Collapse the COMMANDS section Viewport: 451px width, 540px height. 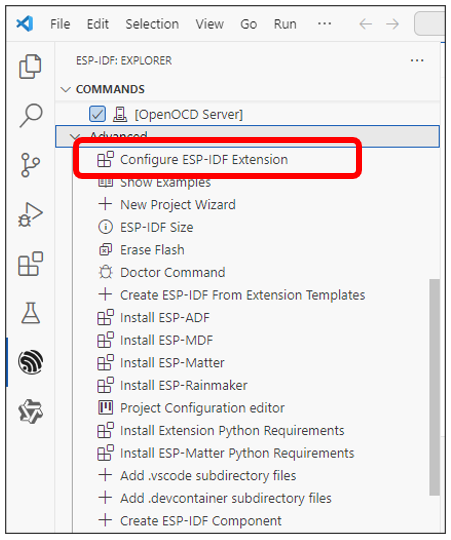tap(65, 90)
